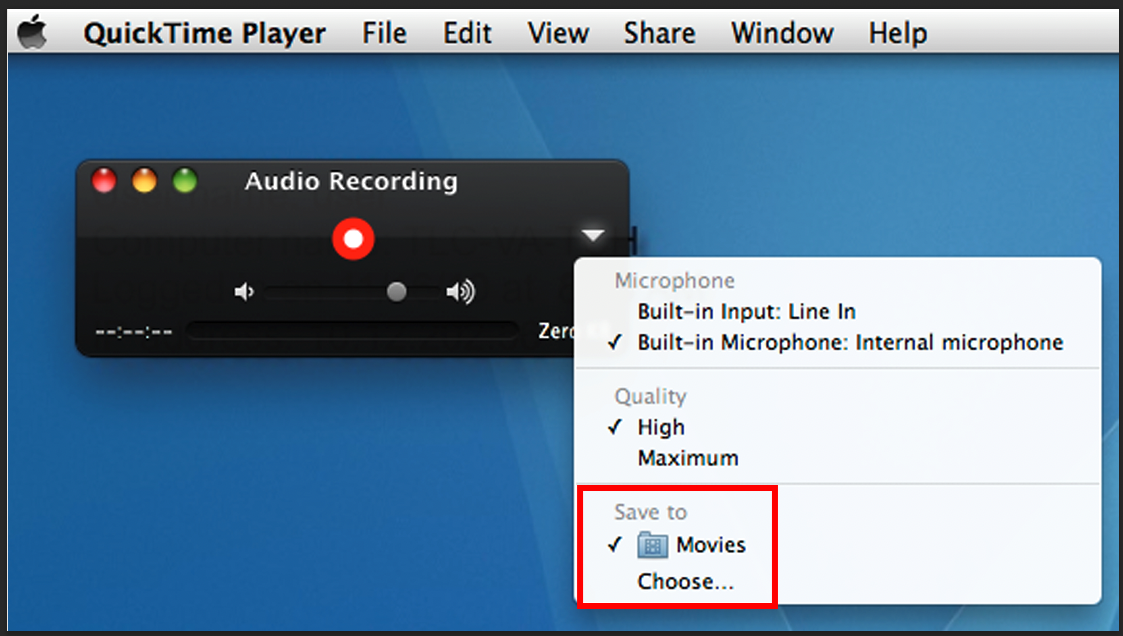
Task: Click the low volume speaker icon
Action: click(x=244, y=292)
